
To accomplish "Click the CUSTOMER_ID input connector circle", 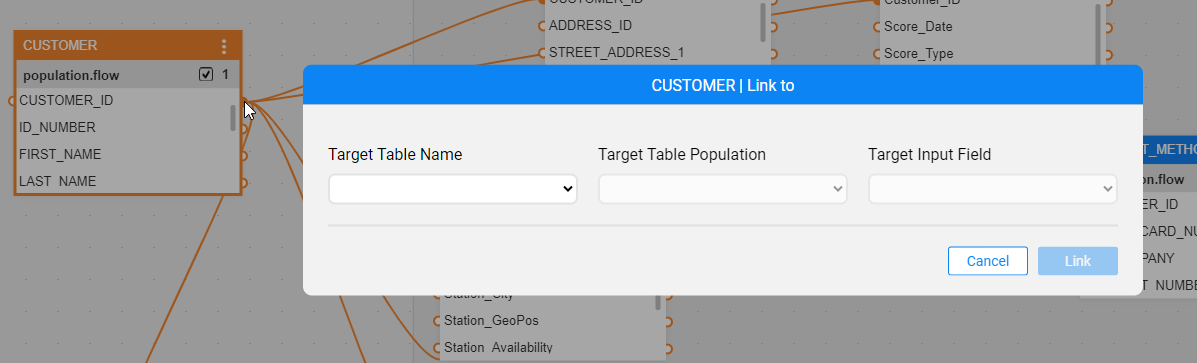I will pyautogui.click(x=12, y=101).
